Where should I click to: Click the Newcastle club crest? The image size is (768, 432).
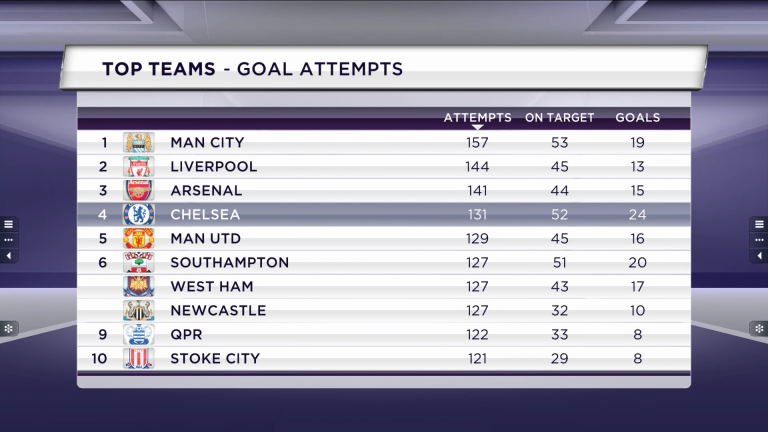coord(139,311)
